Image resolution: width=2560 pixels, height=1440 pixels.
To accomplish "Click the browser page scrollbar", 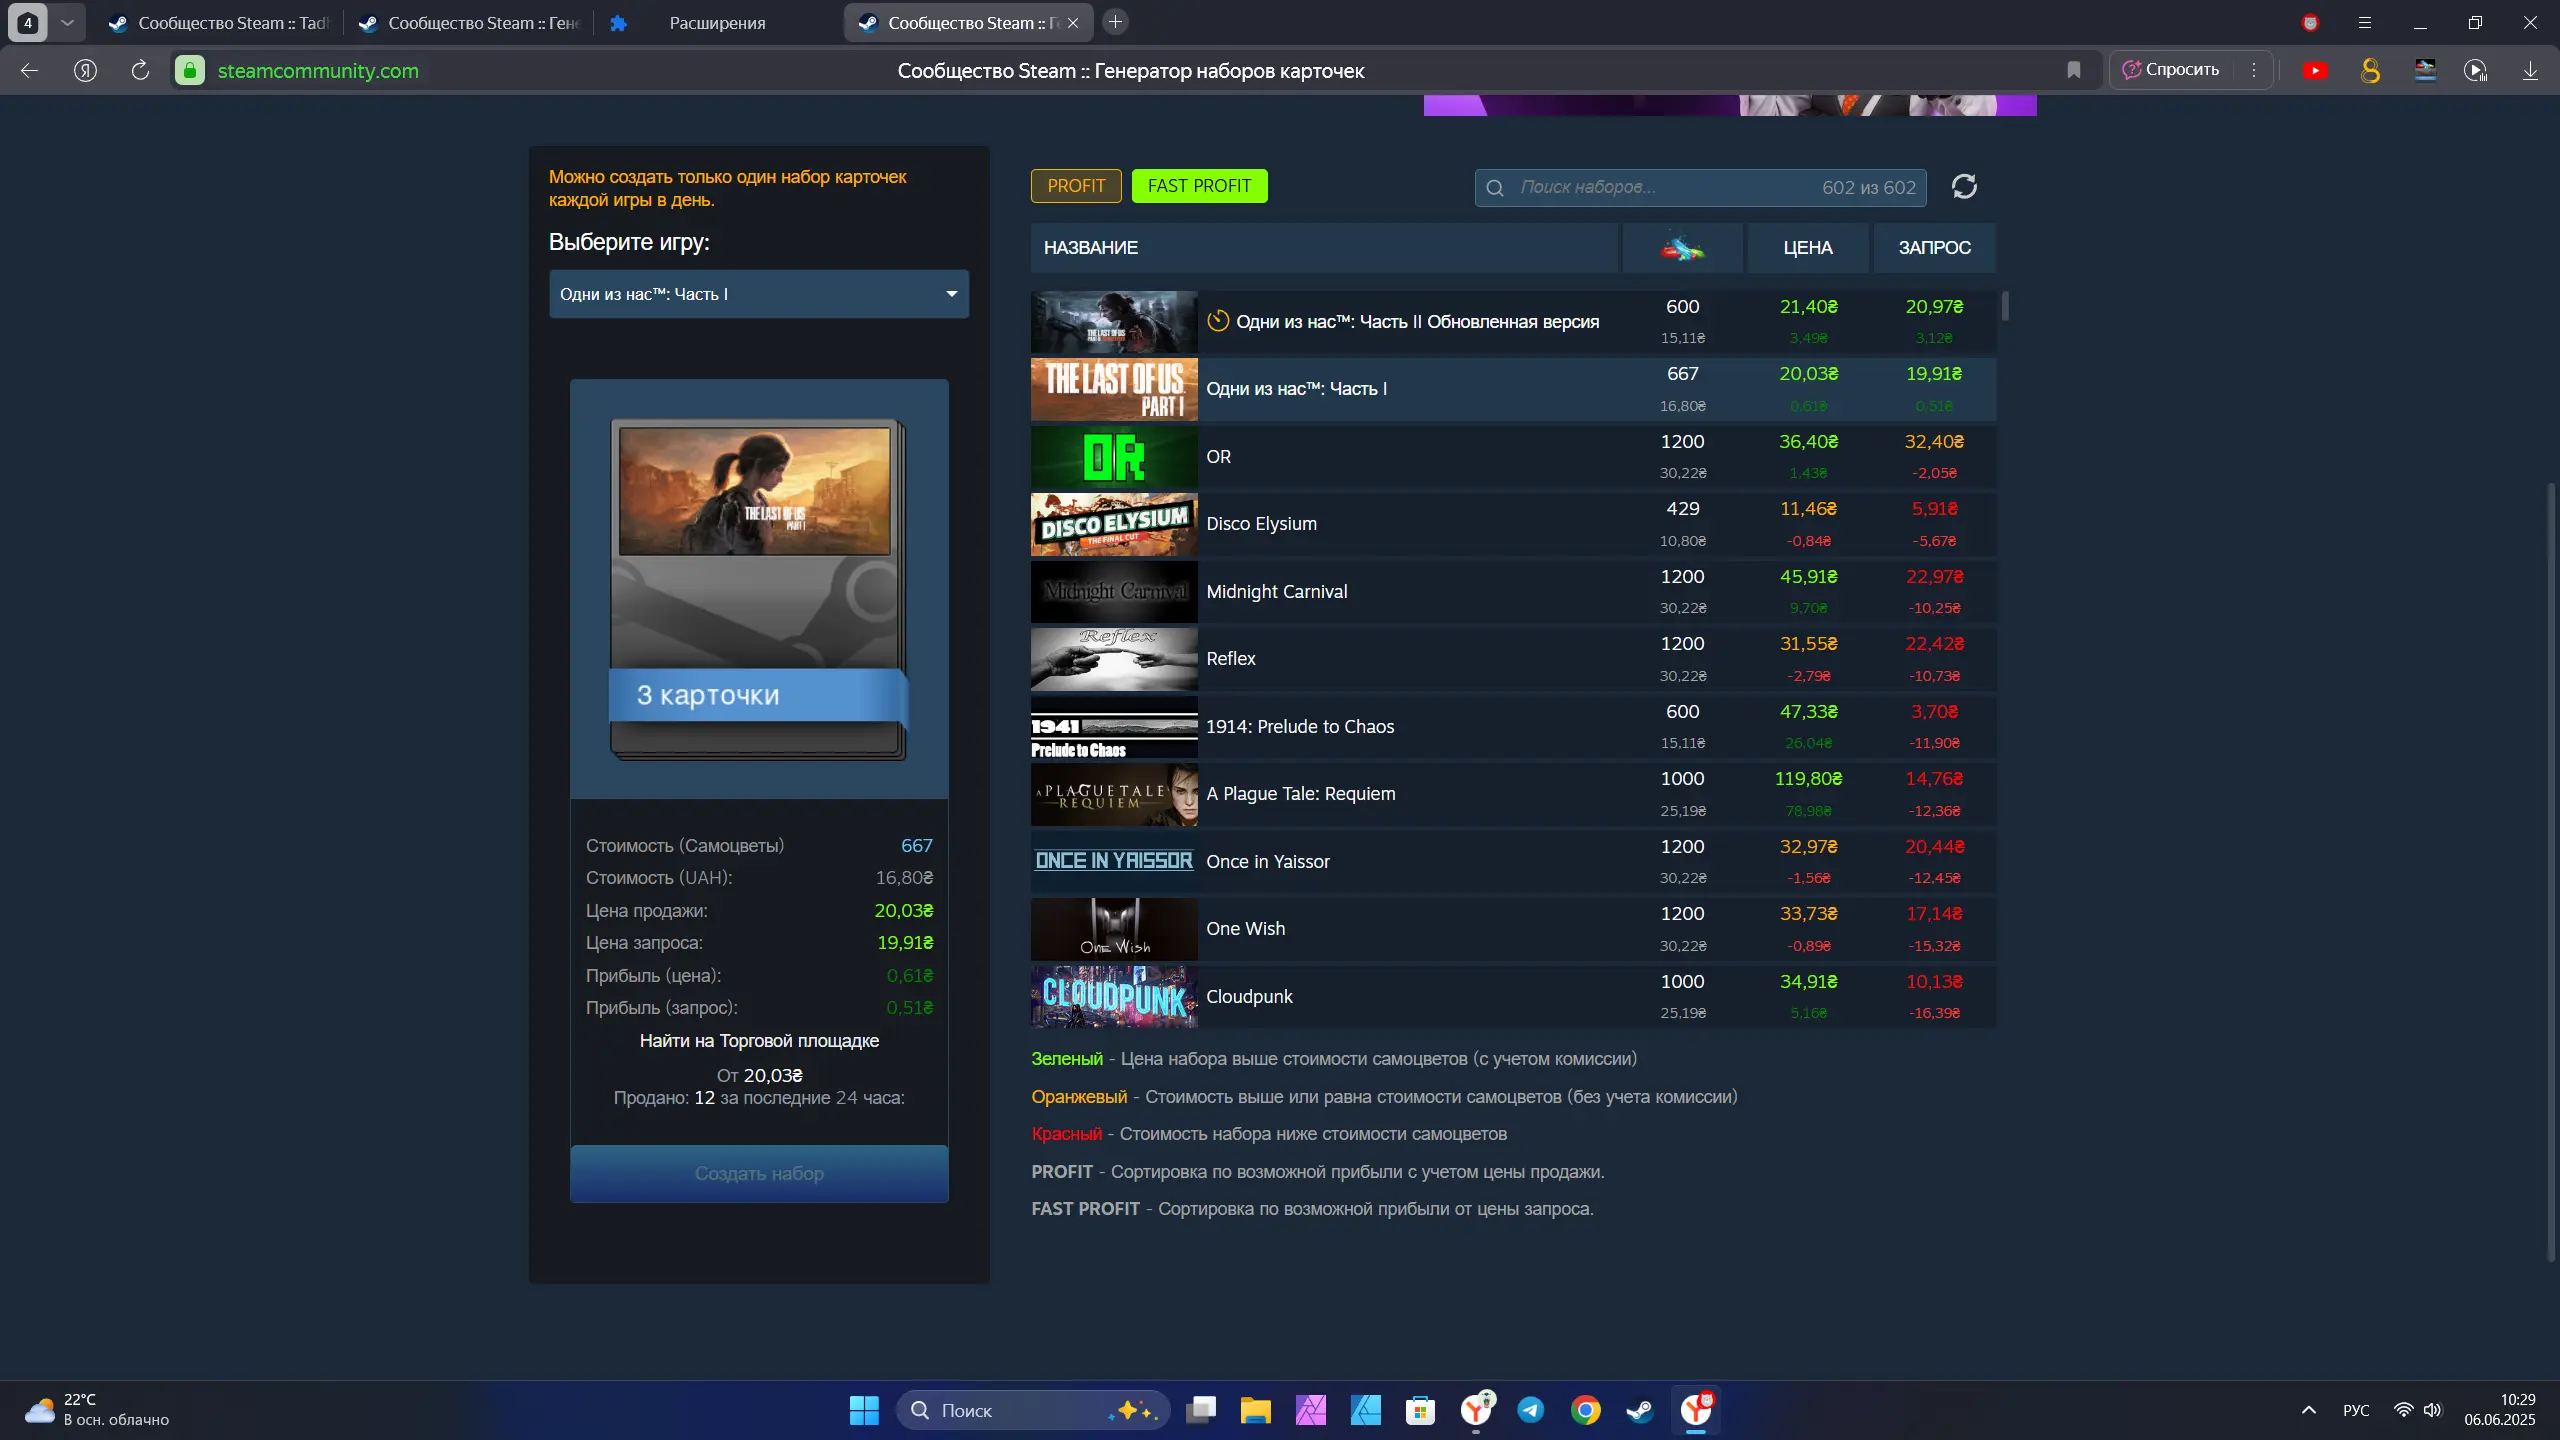I will pyautogui.click(x=2552, y=870).
